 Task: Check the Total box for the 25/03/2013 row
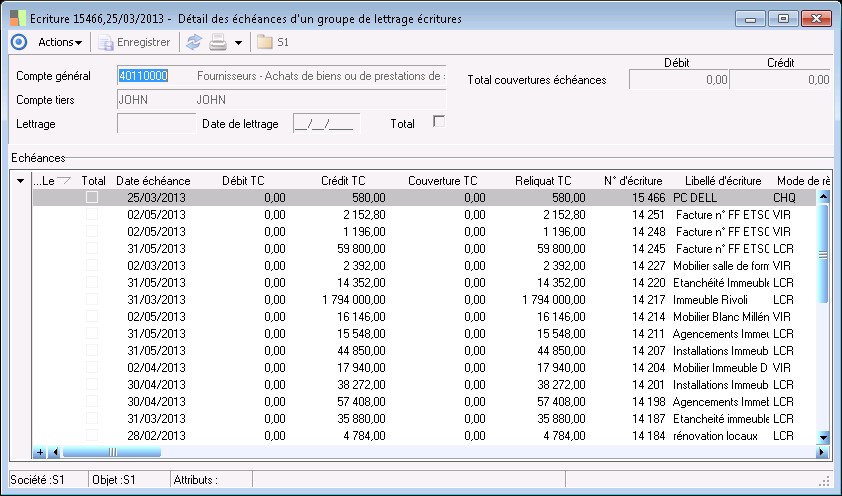click(92, 198)
